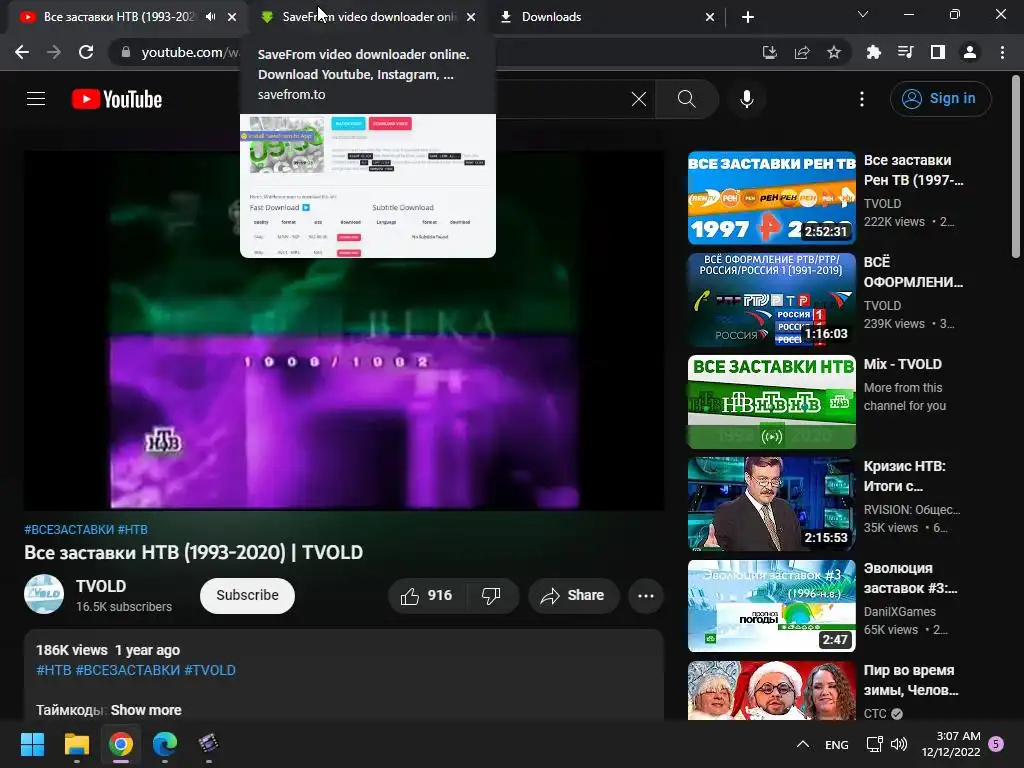
Task: Open SaveFrom tab preview card
Action: 368,148
